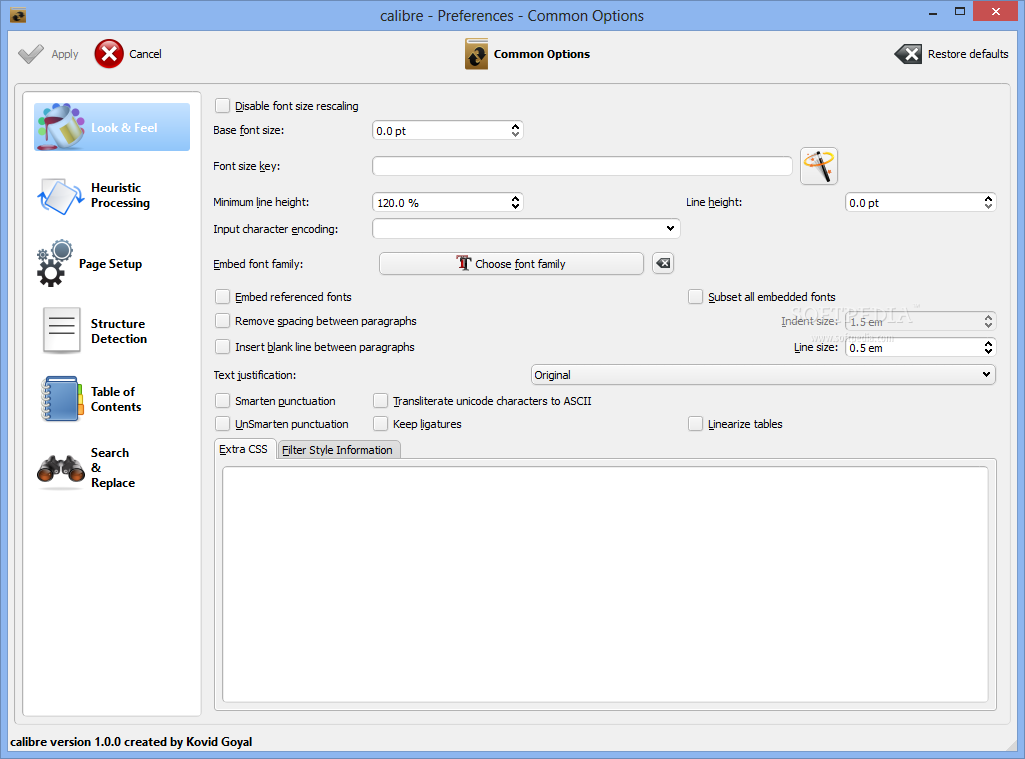
Task: Click the Choose font family button
Action: (511, 263)
